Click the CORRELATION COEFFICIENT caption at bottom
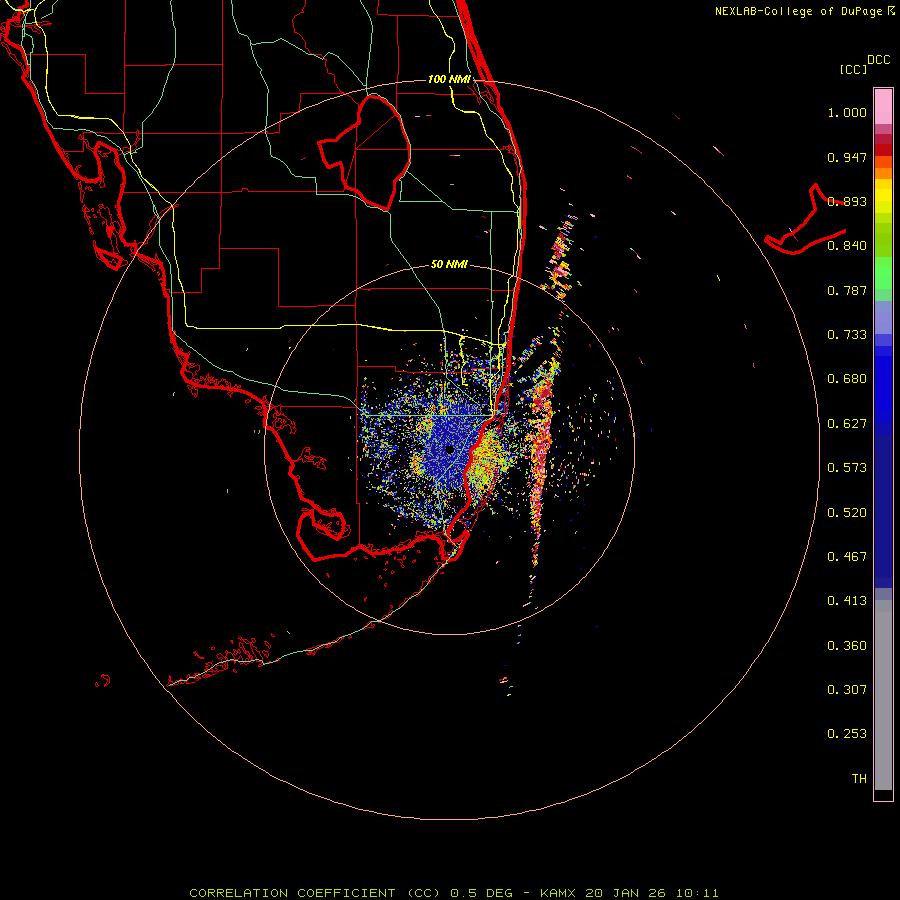The image size is (900, 900). coord(453,893)
